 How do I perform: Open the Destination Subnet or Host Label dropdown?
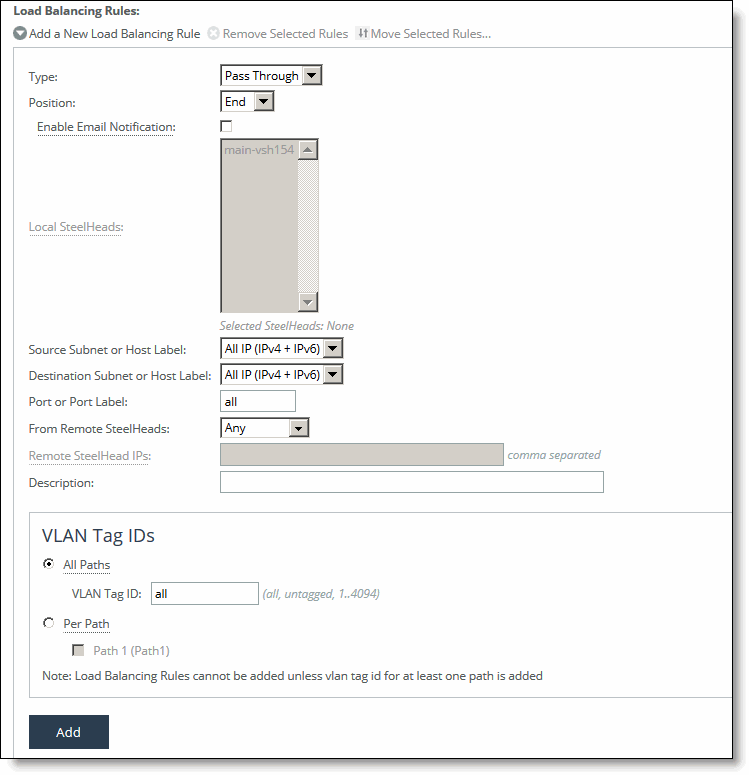281,375
